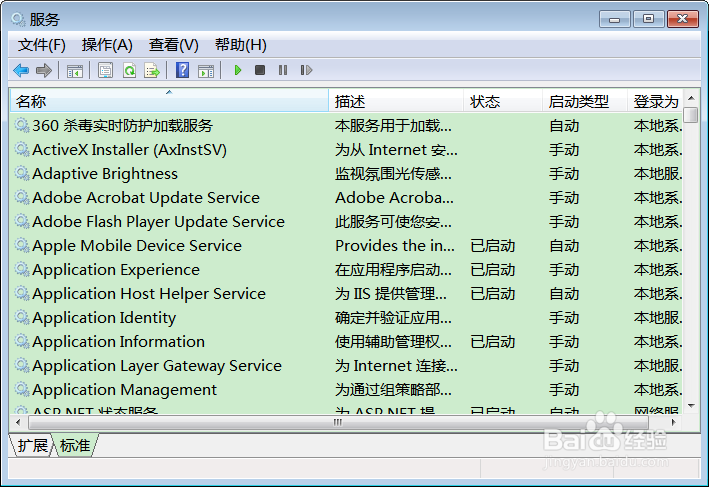Start the service with the green play icon

(238, 70)
